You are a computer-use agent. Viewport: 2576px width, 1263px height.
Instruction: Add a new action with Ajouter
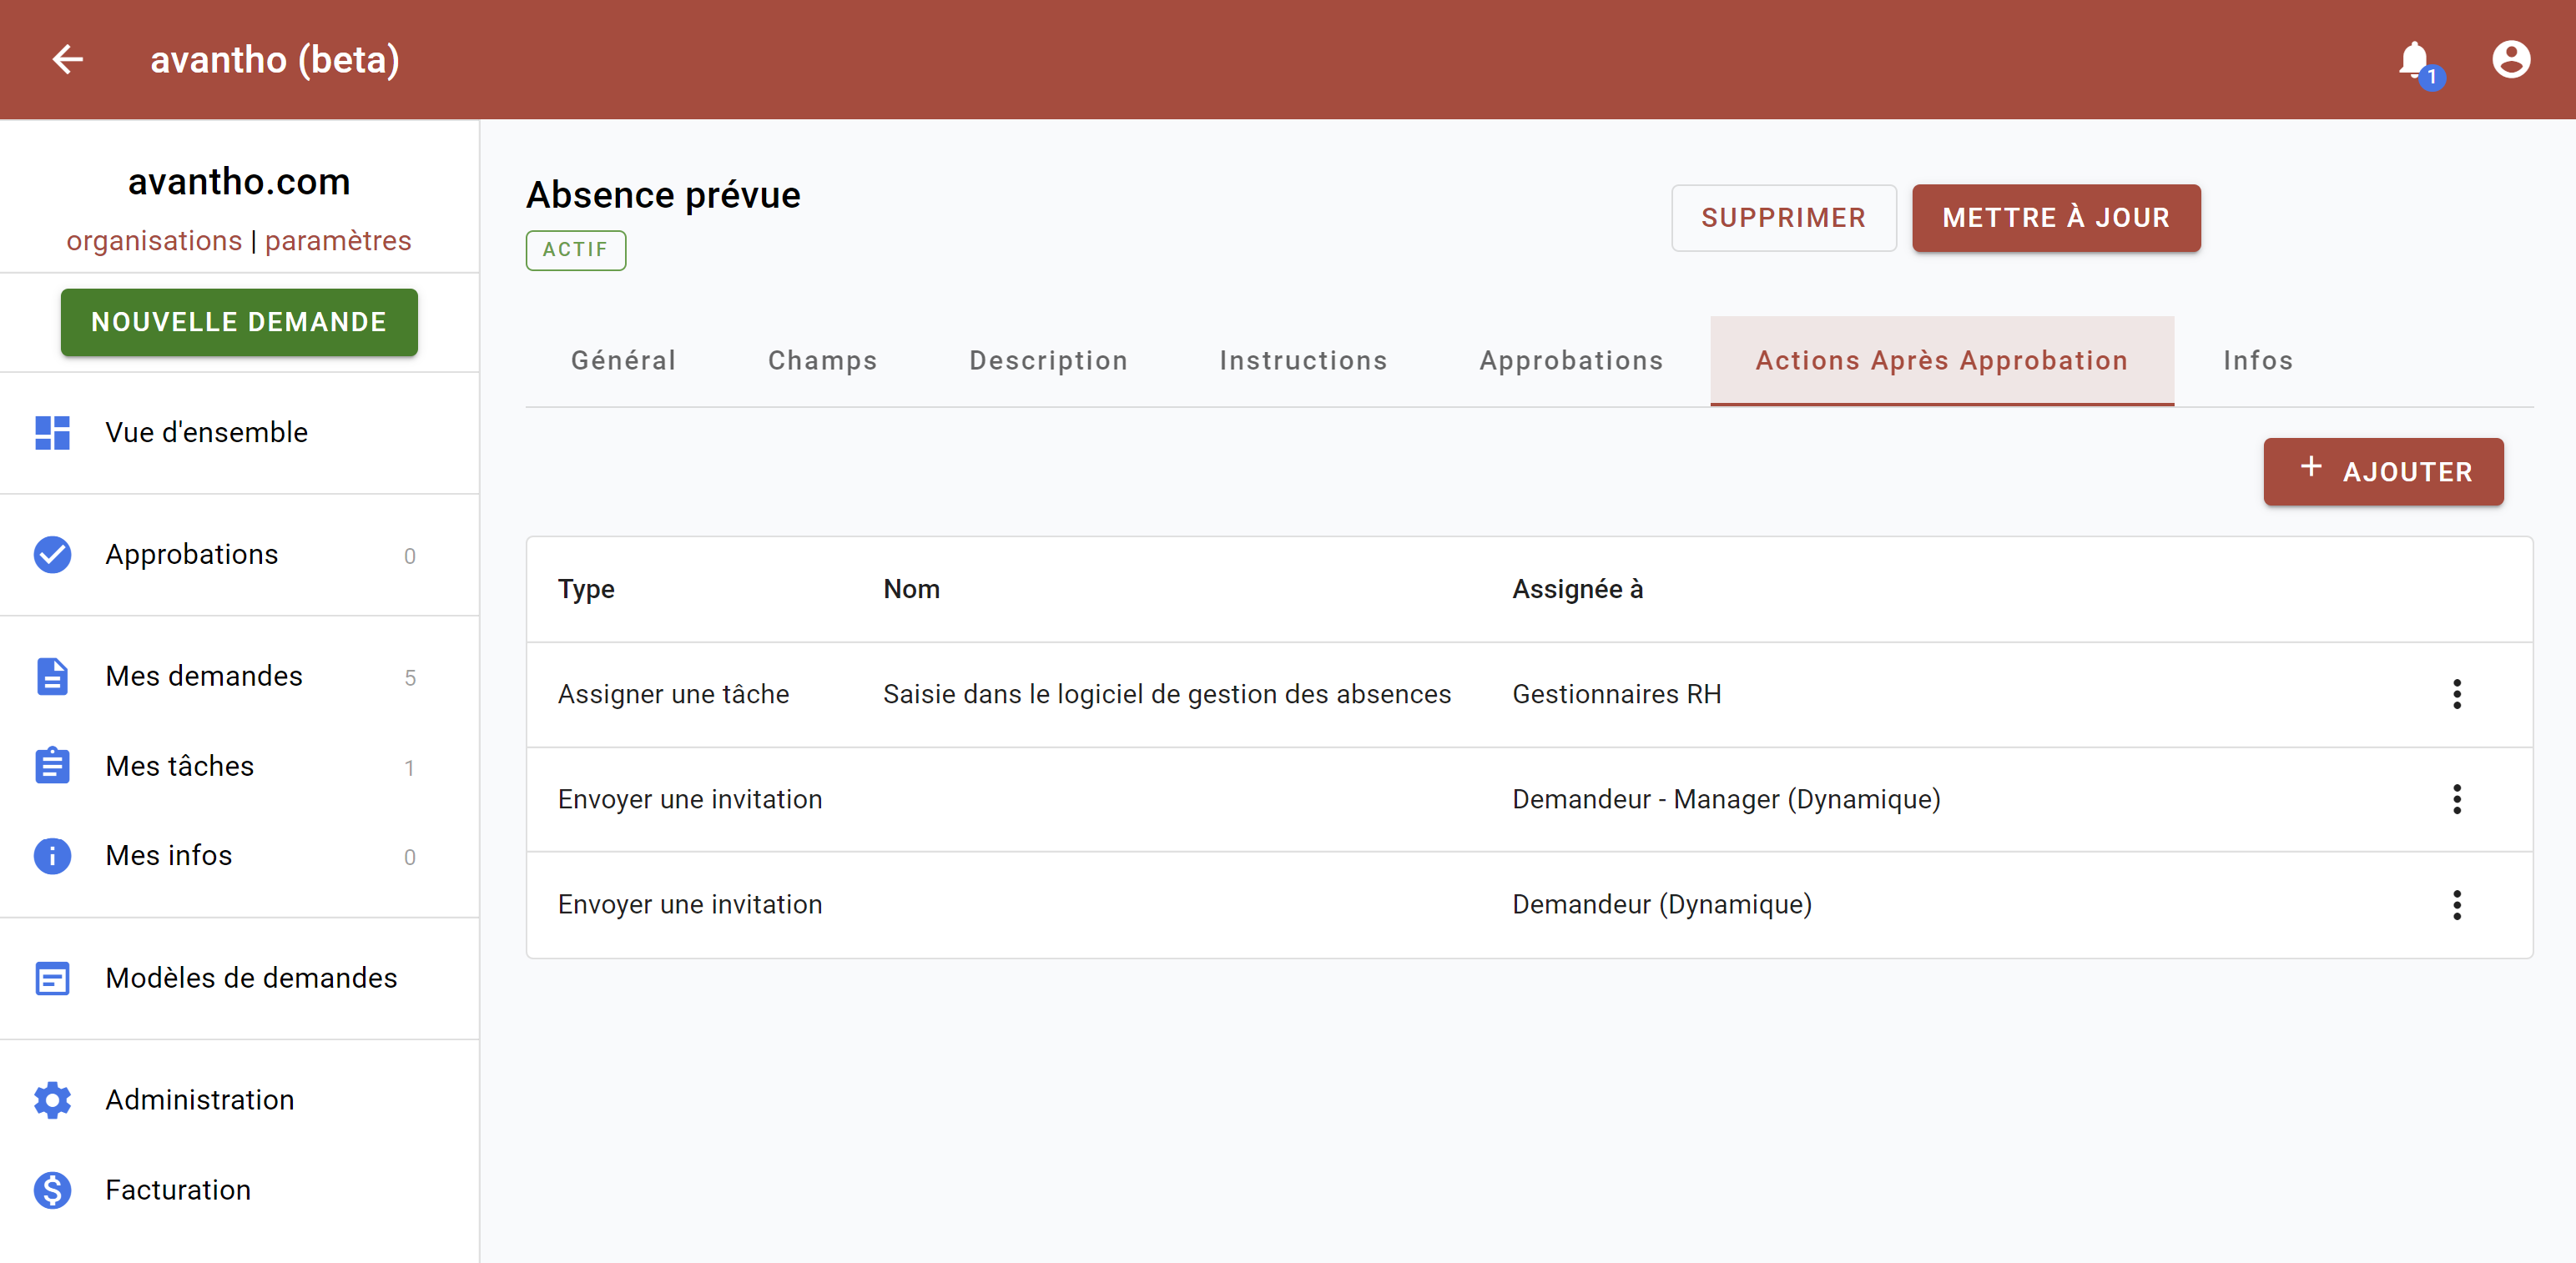2383,472
